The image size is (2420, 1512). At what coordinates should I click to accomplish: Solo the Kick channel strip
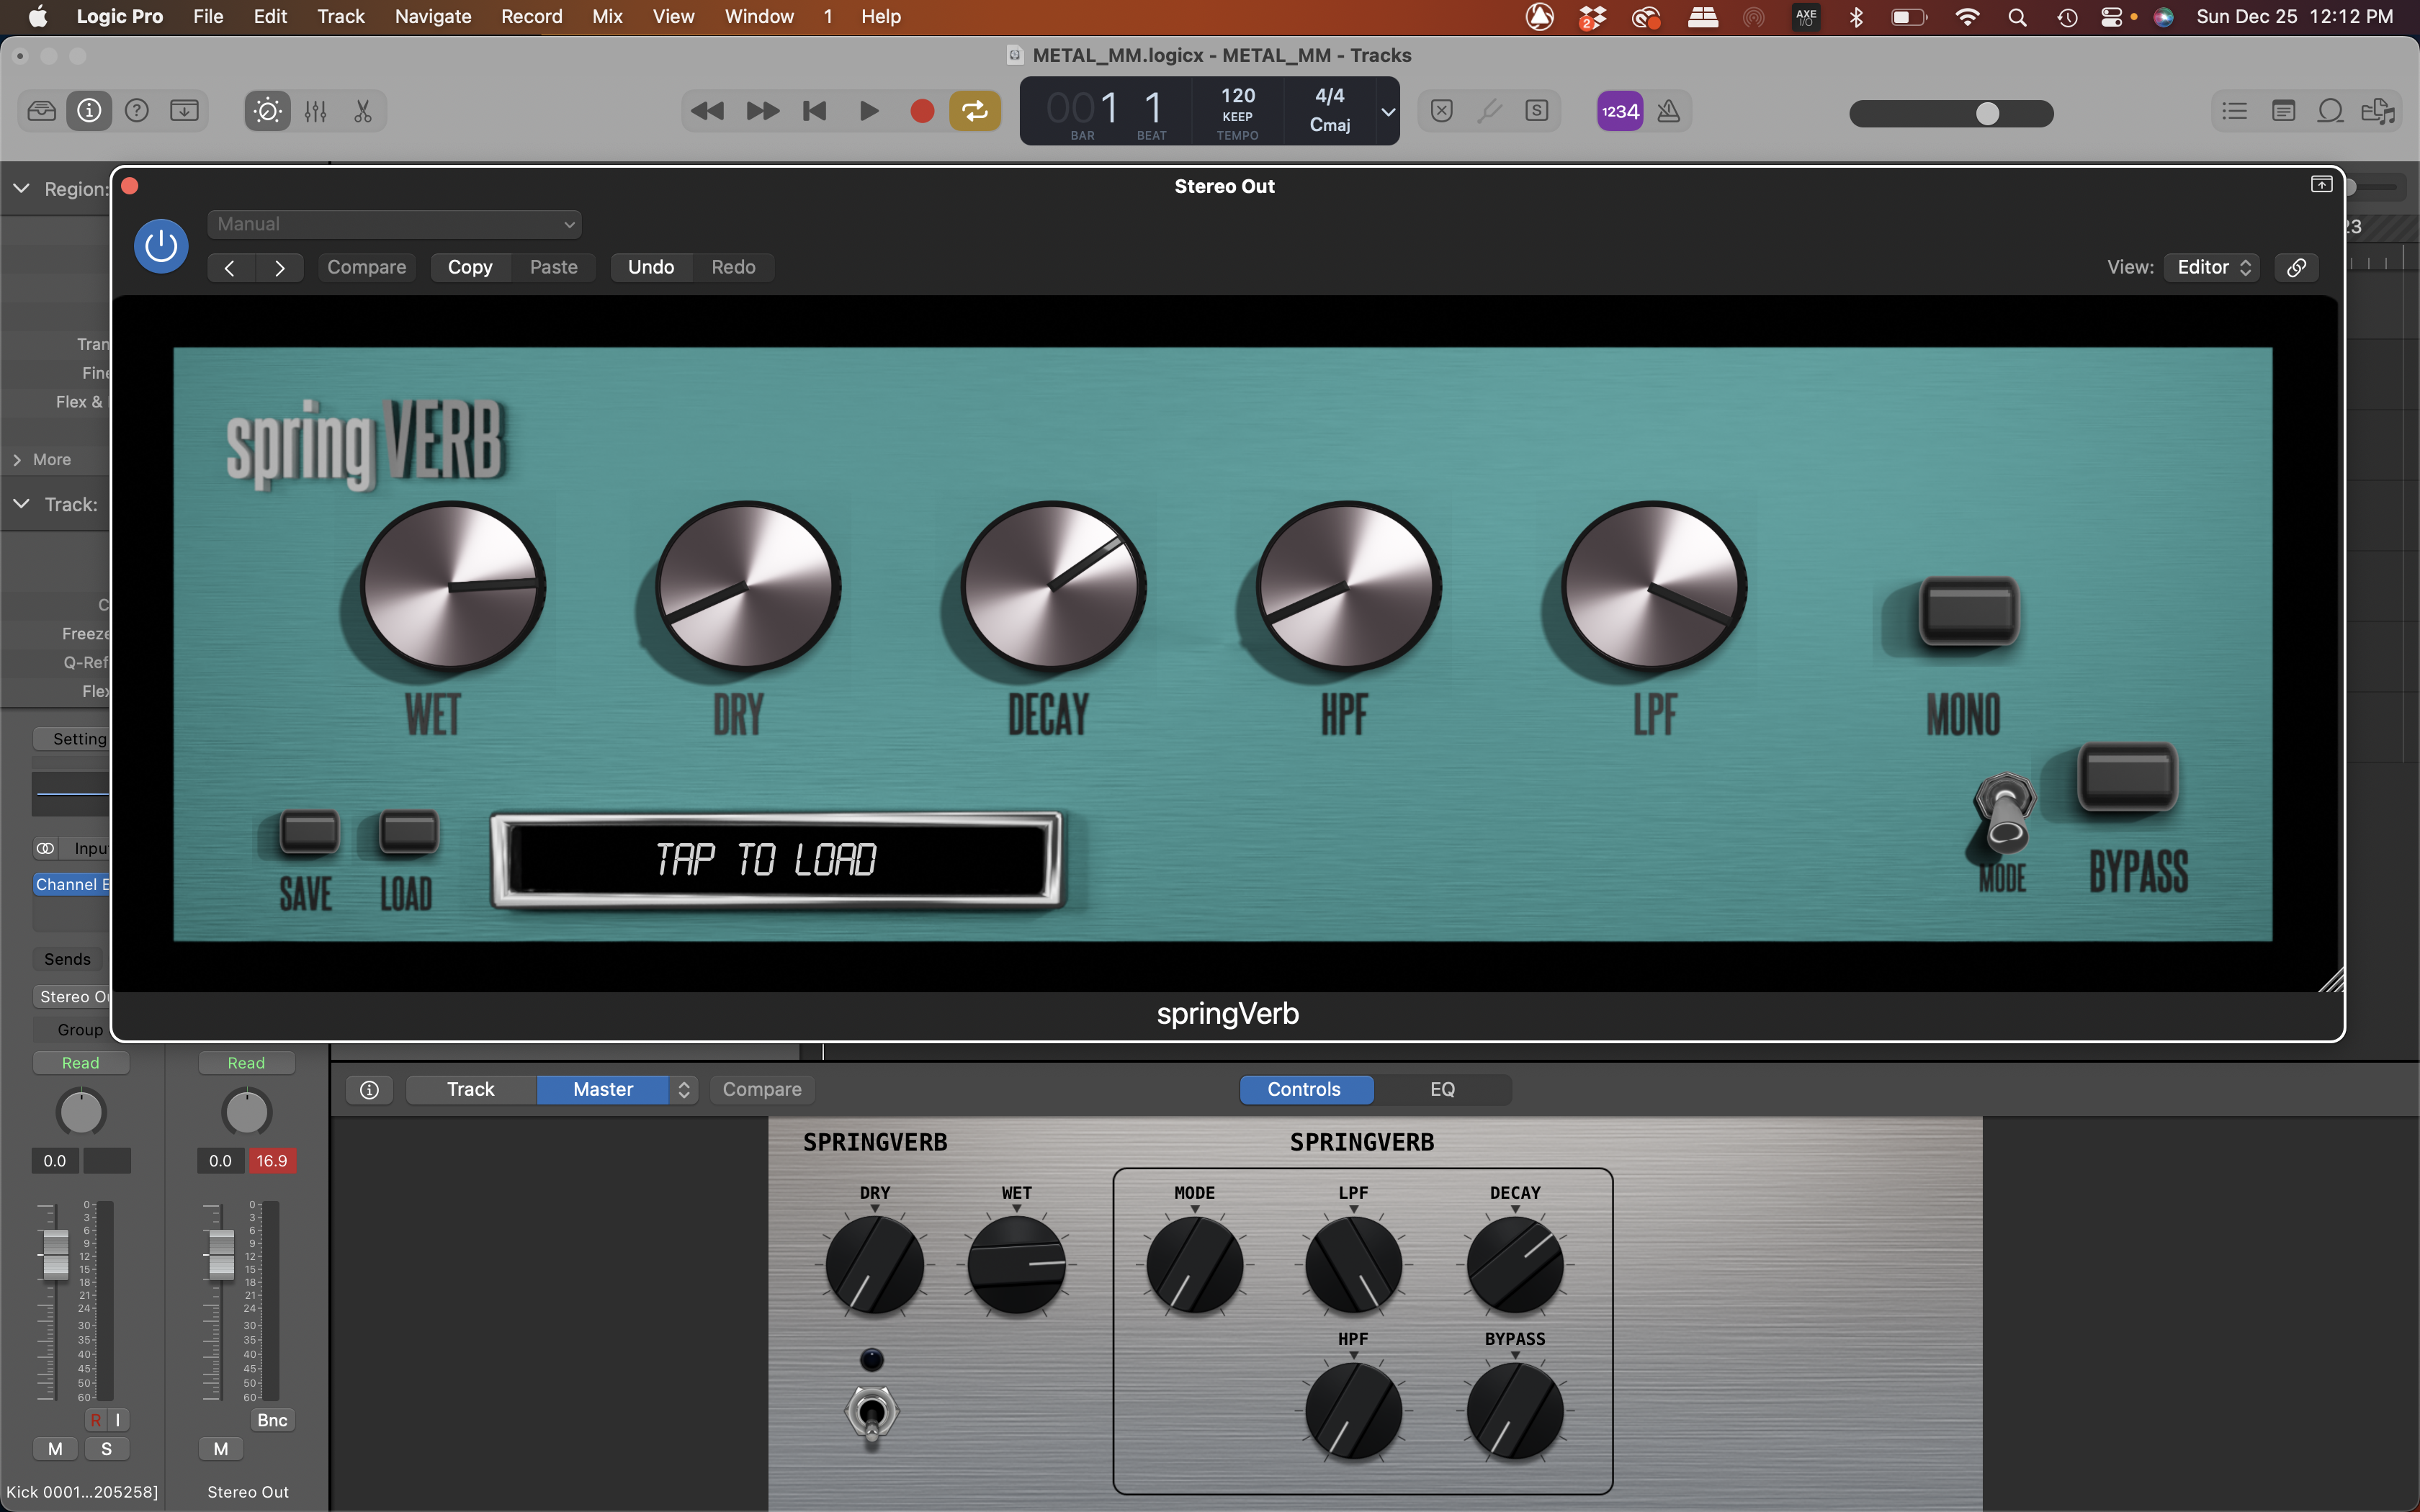(x=107, y=1449)
